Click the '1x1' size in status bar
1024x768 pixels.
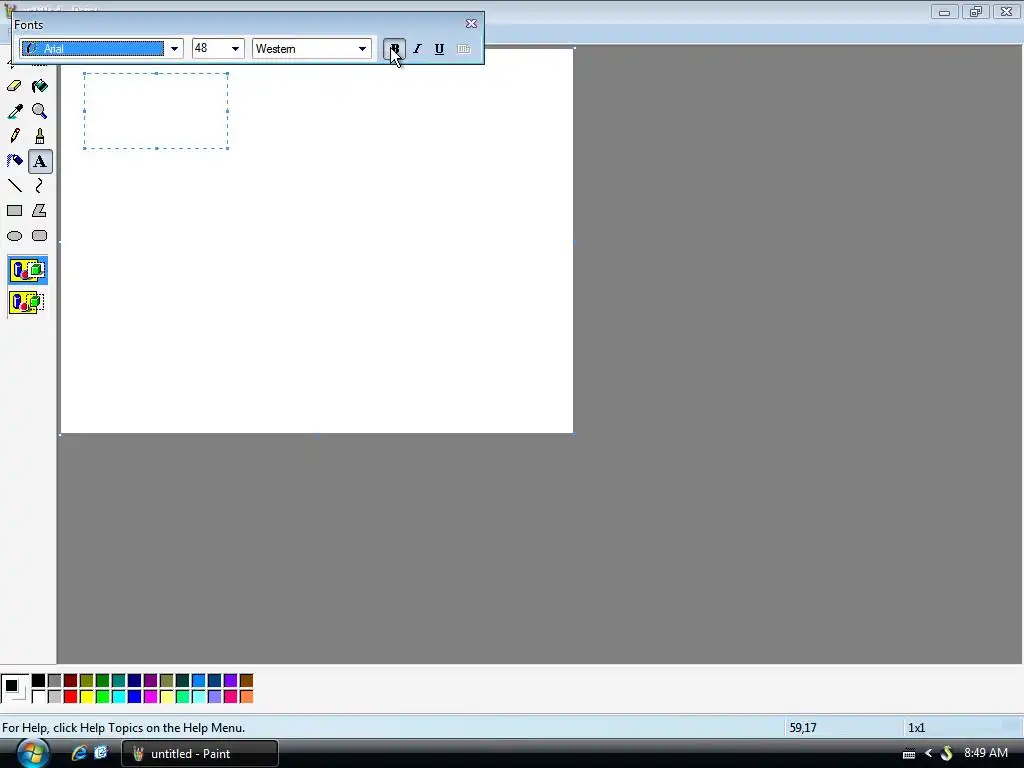tap(916, 728)
